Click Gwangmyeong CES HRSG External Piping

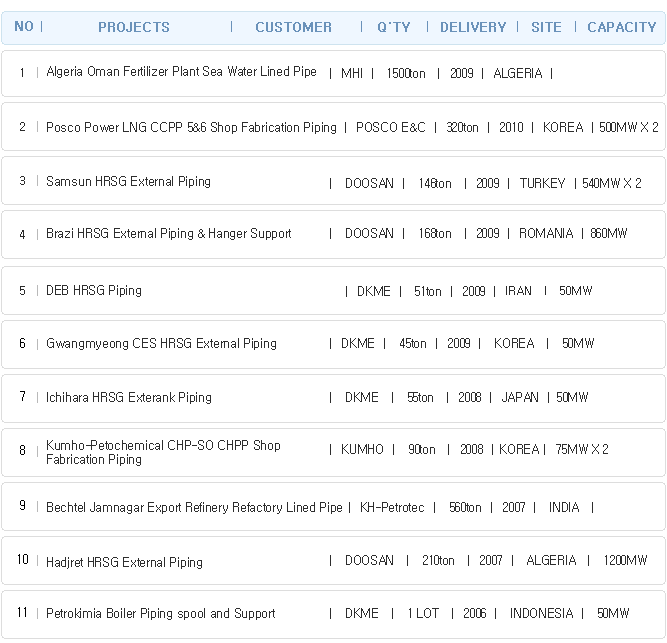tap(334, 344)
